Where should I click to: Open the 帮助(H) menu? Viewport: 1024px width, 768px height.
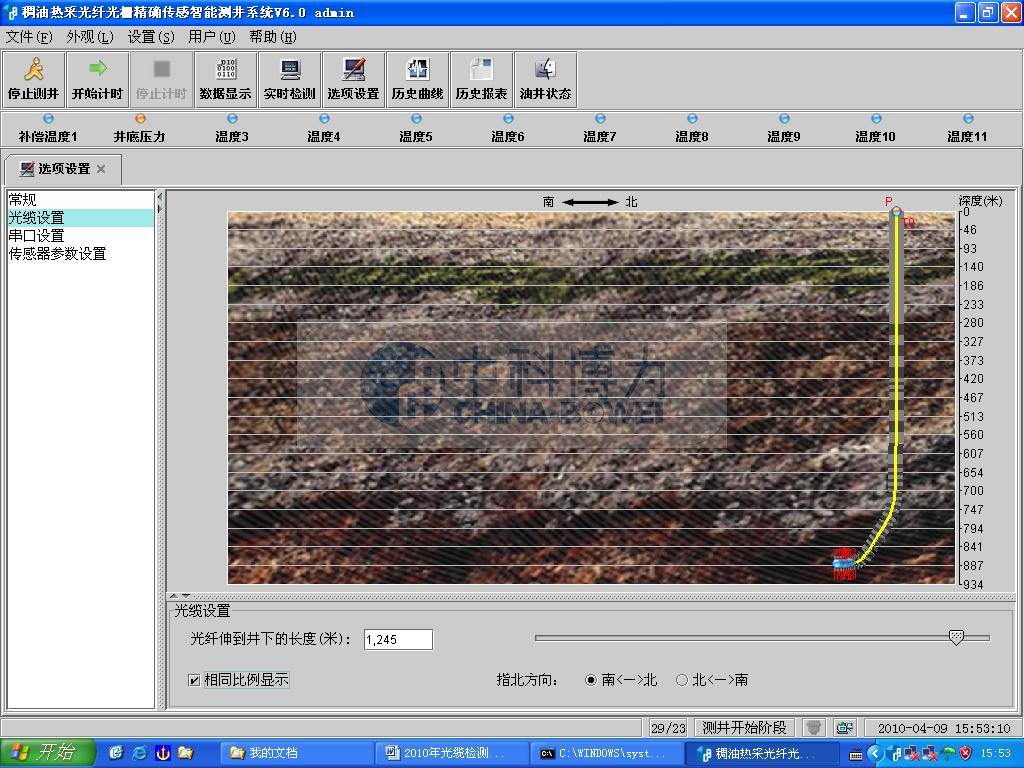click(x=273, y=37)
